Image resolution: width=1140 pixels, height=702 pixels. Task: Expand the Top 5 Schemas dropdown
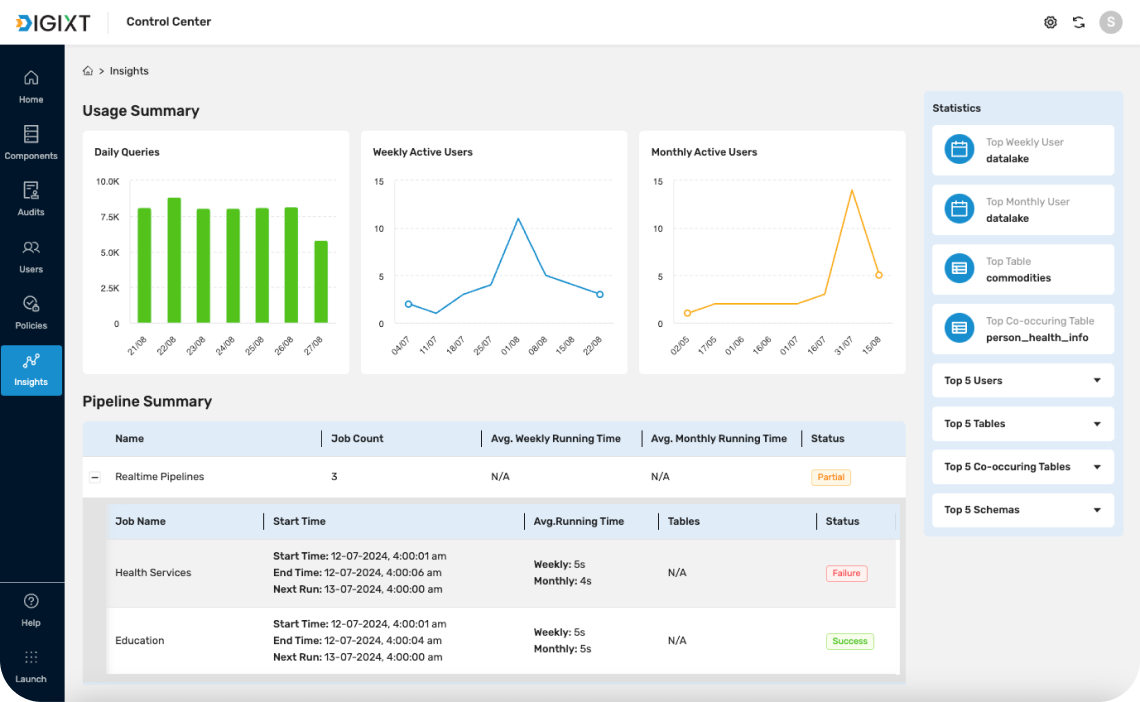click(1023, 509)
